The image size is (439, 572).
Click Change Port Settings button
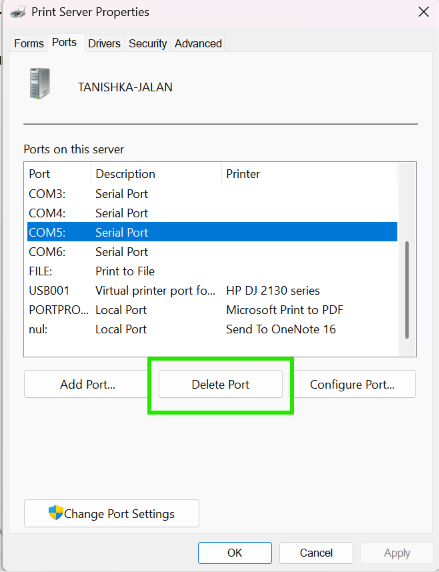[x=112, y=513]
